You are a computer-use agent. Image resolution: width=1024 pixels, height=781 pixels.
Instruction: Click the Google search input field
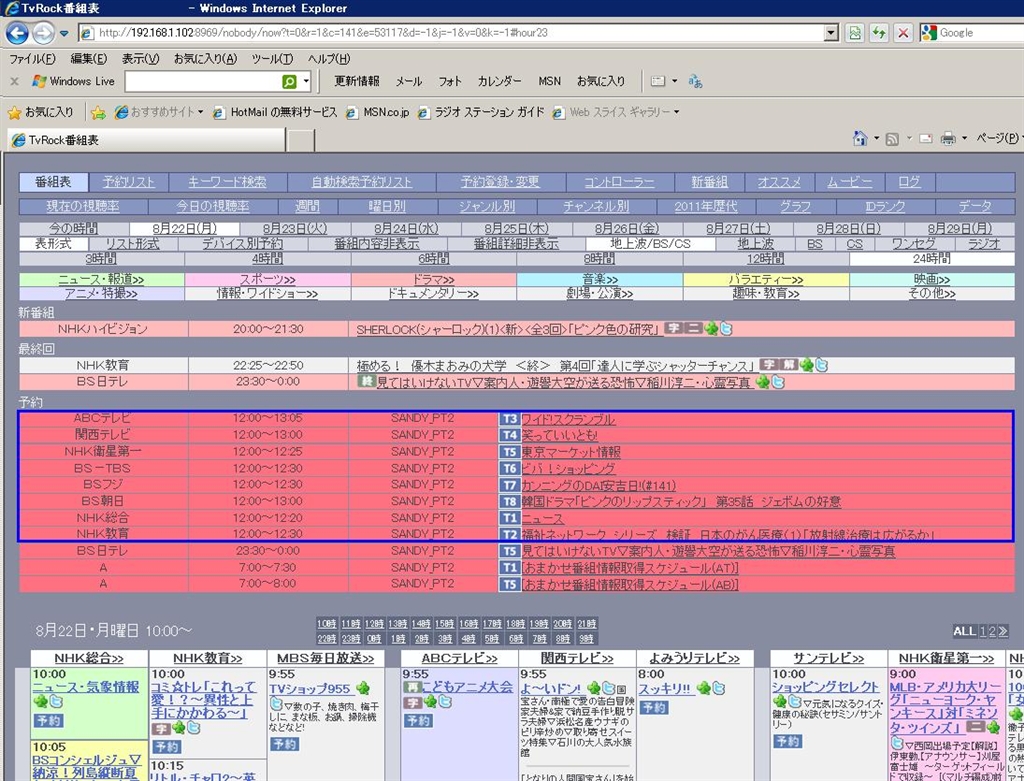[x=975, y=33]
